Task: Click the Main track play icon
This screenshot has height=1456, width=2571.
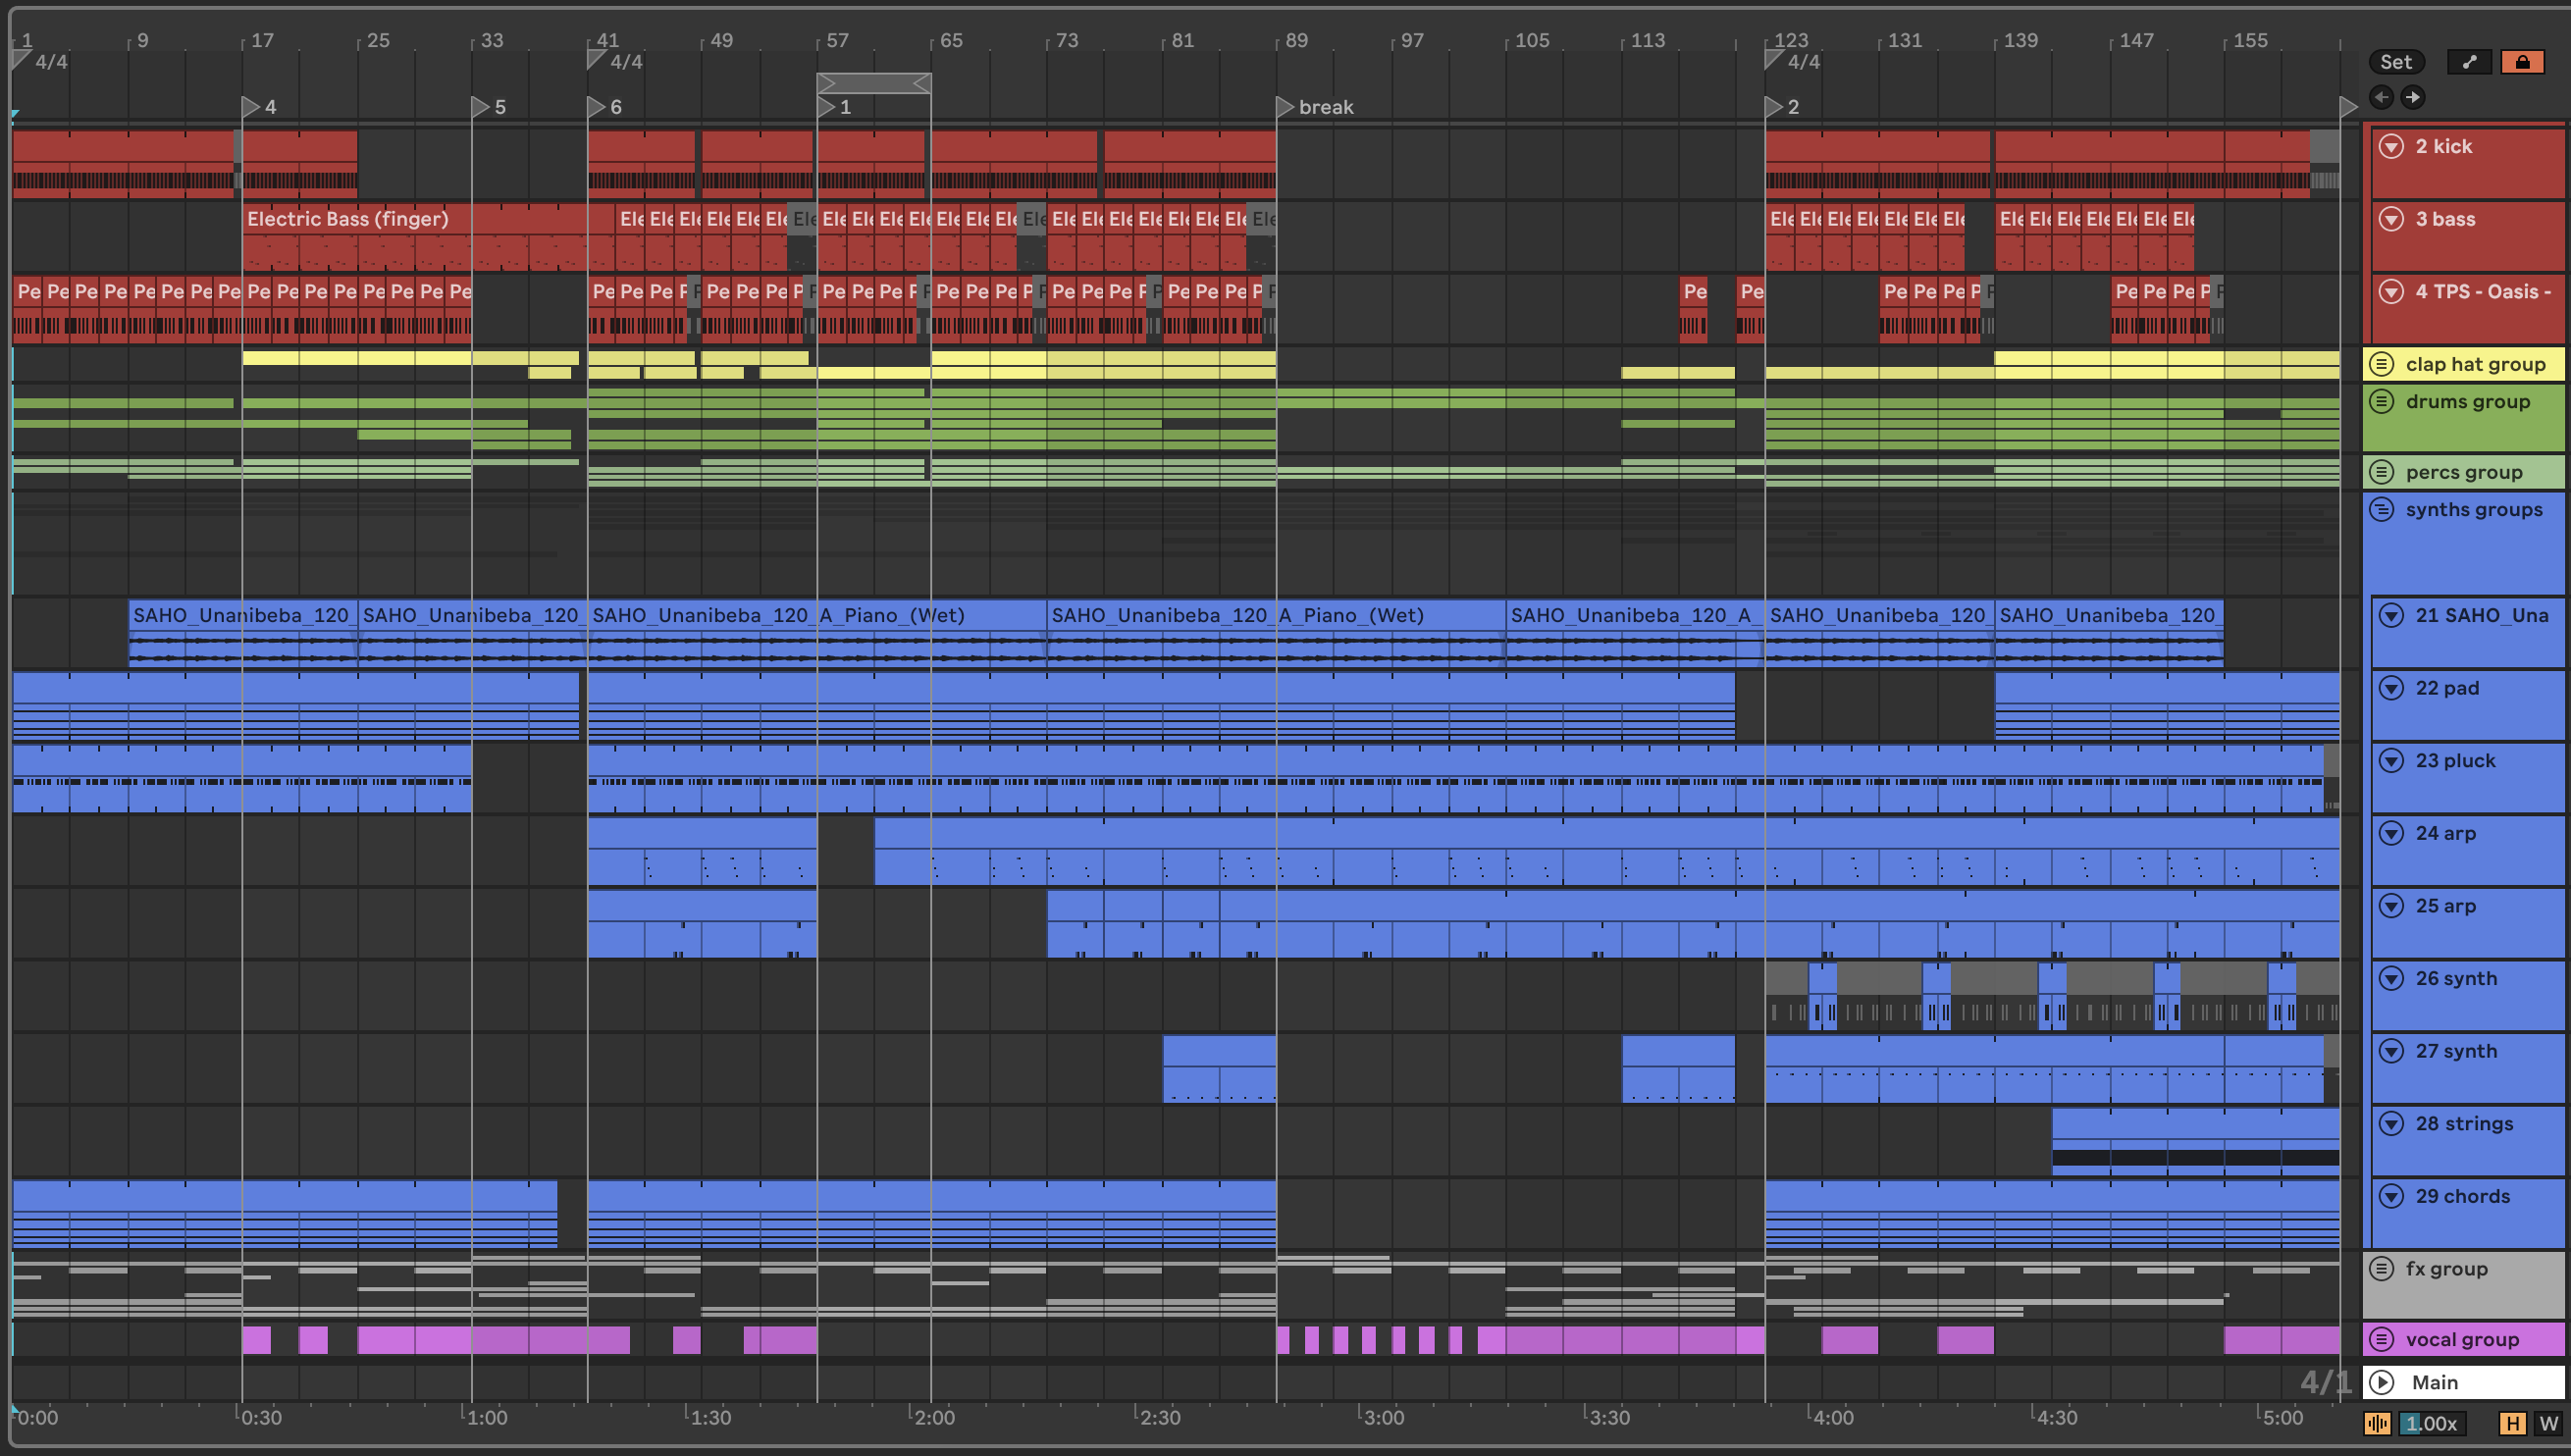Action: (2382, 1382)
